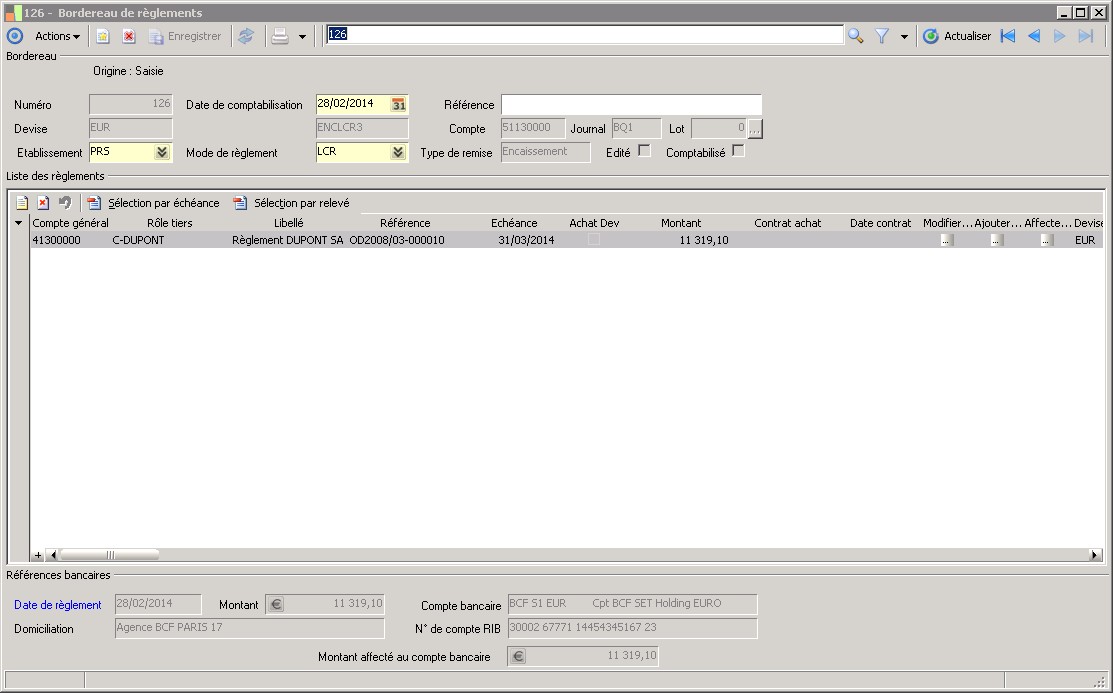This screenshot has height=693, width=1113.
Task: Click the horizontal scrollbar left arrow
Action: click(x=53, y=555)
